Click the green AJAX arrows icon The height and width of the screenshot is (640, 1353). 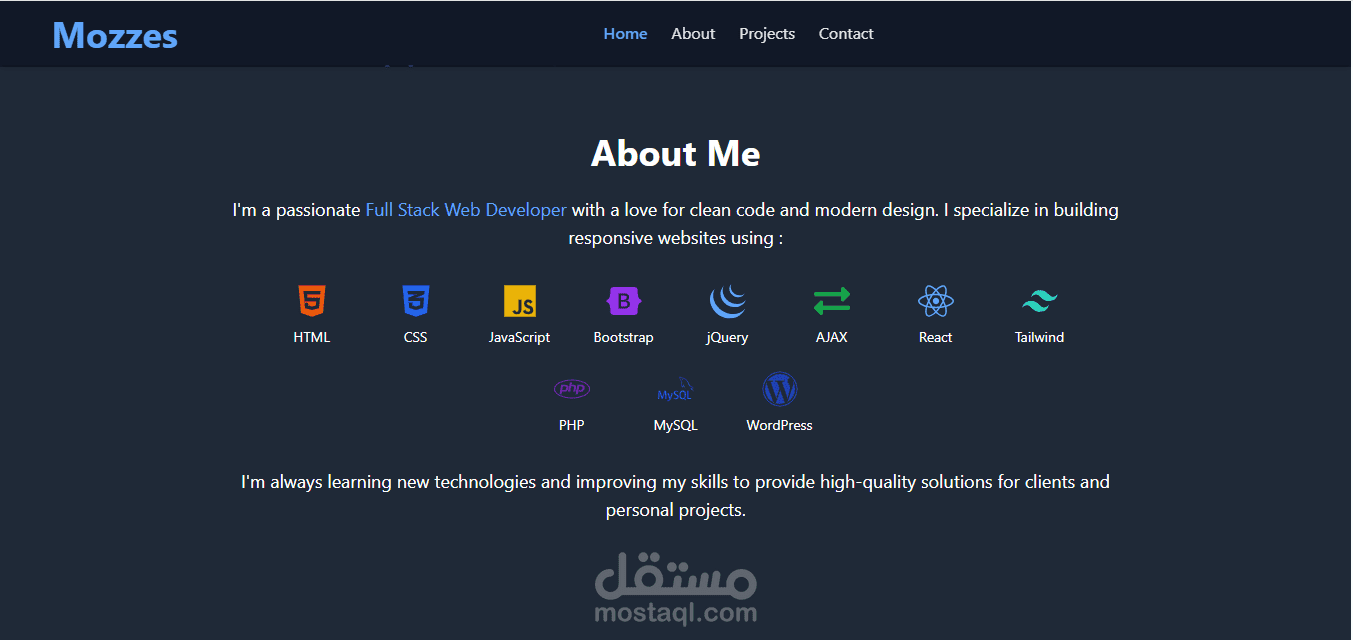[832, 301]
